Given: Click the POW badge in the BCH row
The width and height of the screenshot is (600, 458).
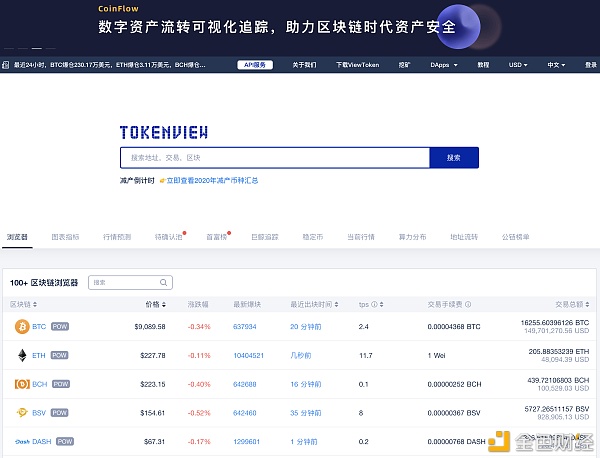Looking at the screenshot, I should coord(61,384).
